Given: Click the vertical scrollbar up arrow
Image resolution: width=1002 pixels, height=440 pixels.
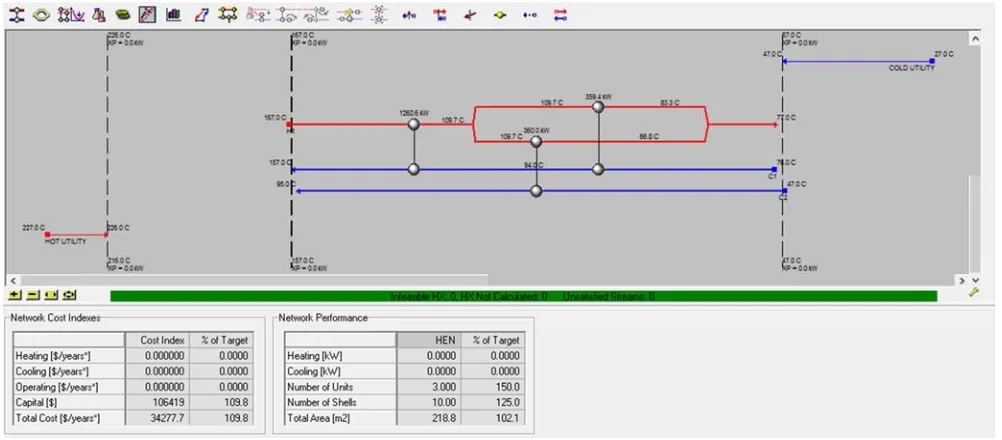Looking at the screenshot, I should [975, 38].
